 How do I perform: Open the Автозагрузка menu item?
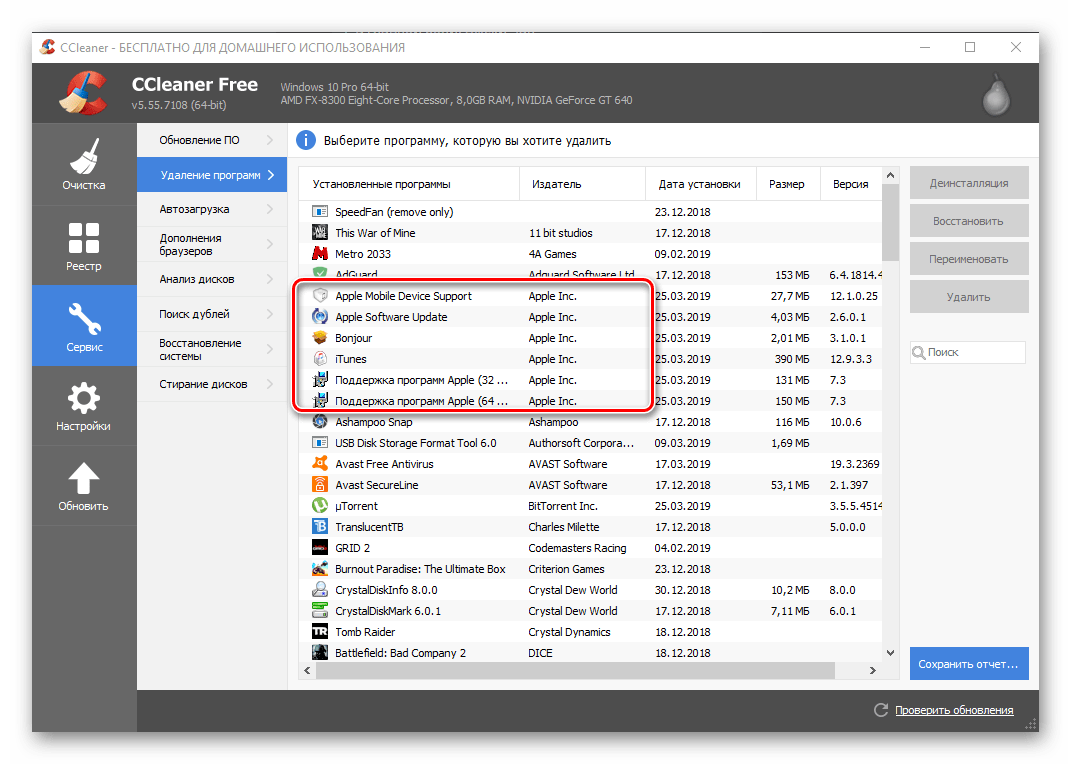[212, 209]
